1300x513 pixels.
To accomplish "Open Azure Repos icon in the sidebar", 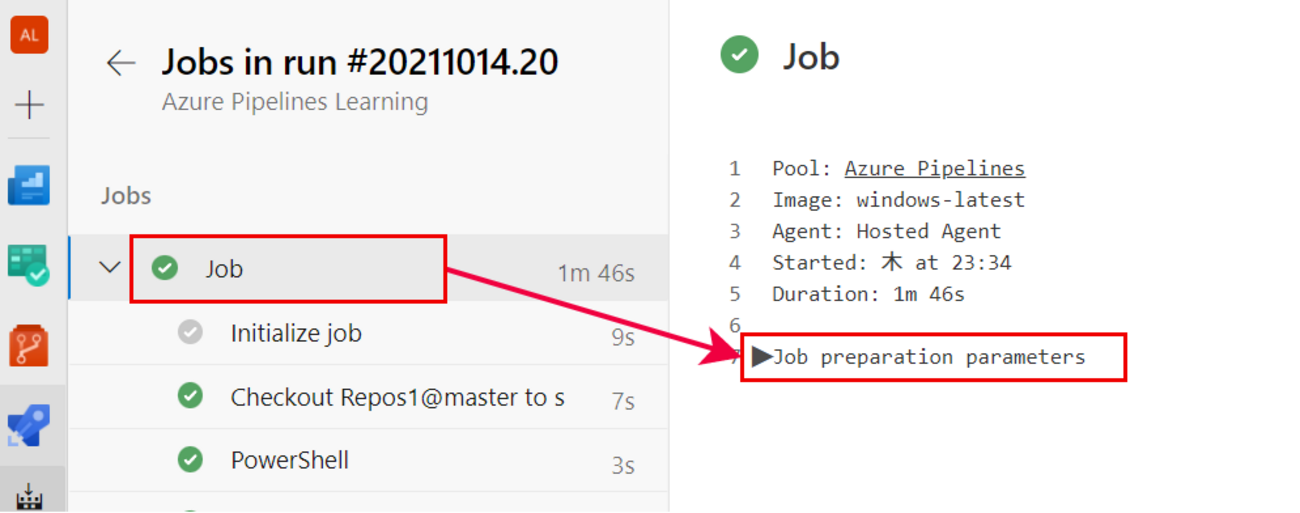I will coord(29,345).
